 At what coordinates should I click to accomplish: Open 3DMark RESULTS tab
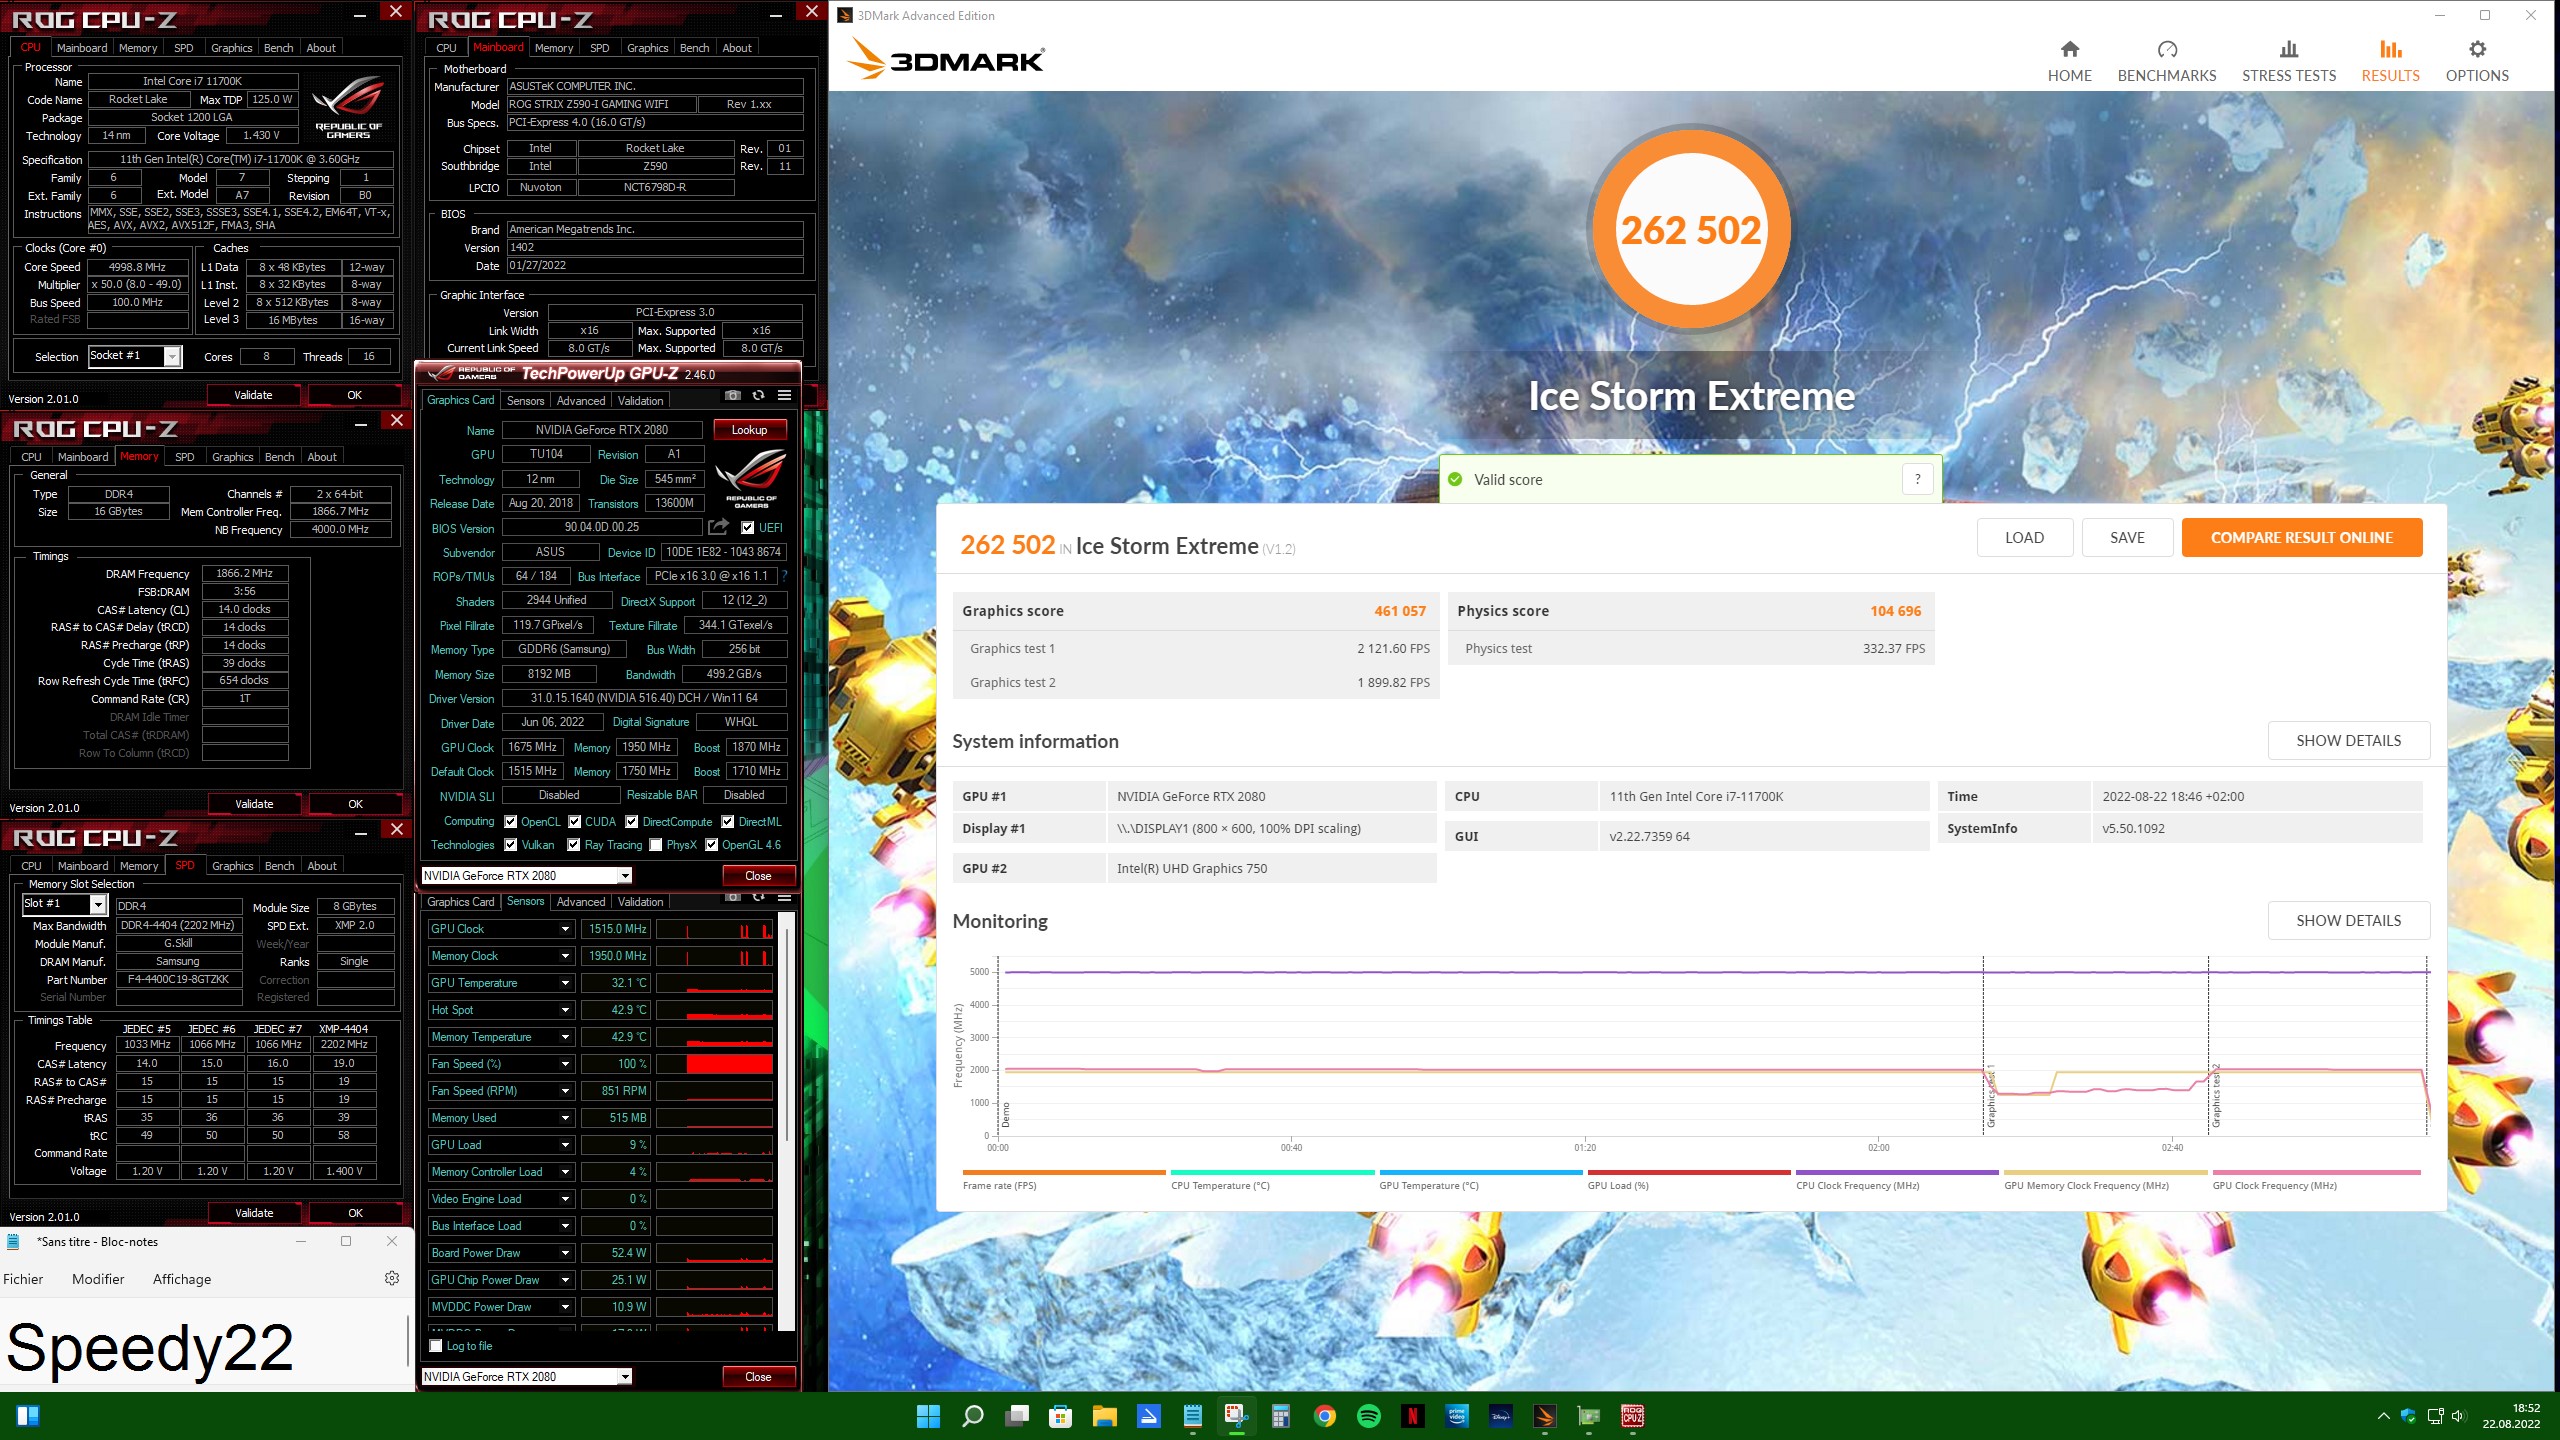click(2390, 61)
